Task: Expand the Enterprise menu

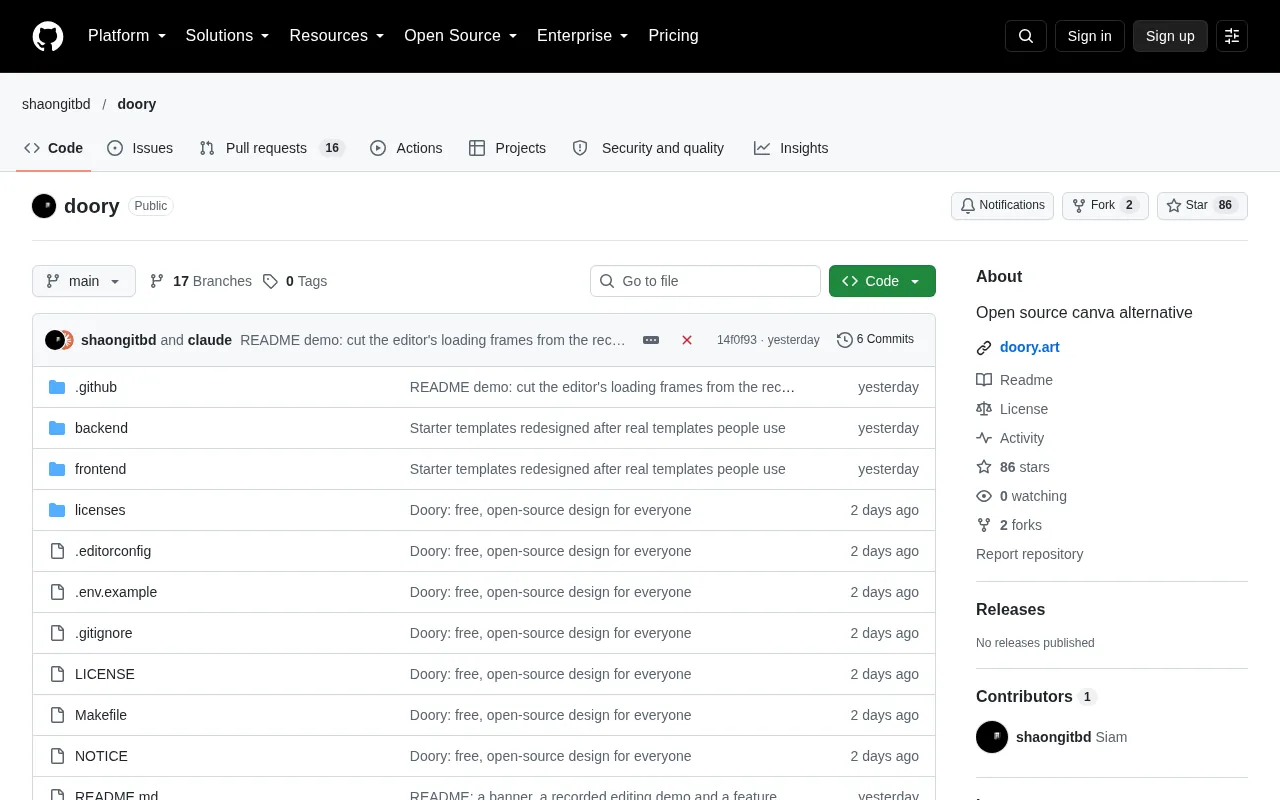Action: tap(583, 36)
